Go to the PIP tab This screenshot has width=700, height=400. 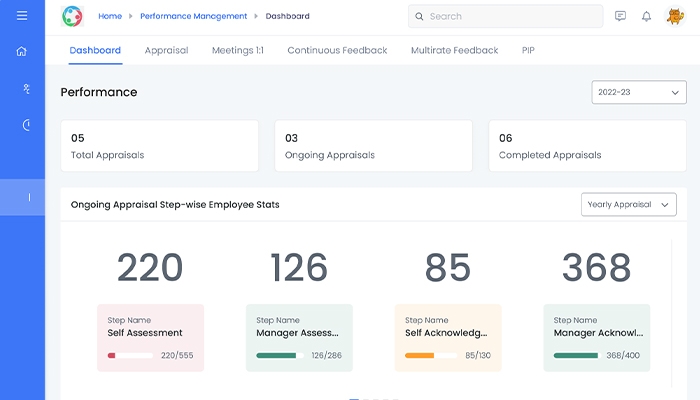click(528, 50)
